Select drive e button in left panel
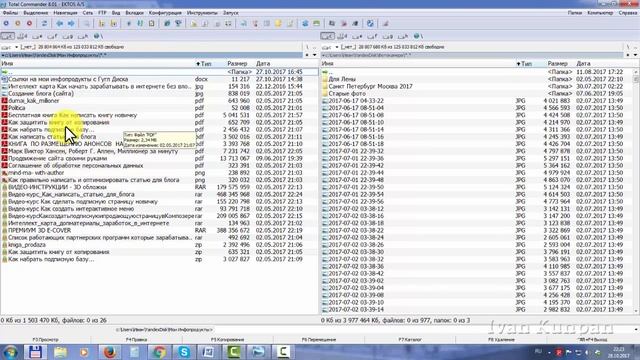640x360 pixels. (x=38, y=36)
